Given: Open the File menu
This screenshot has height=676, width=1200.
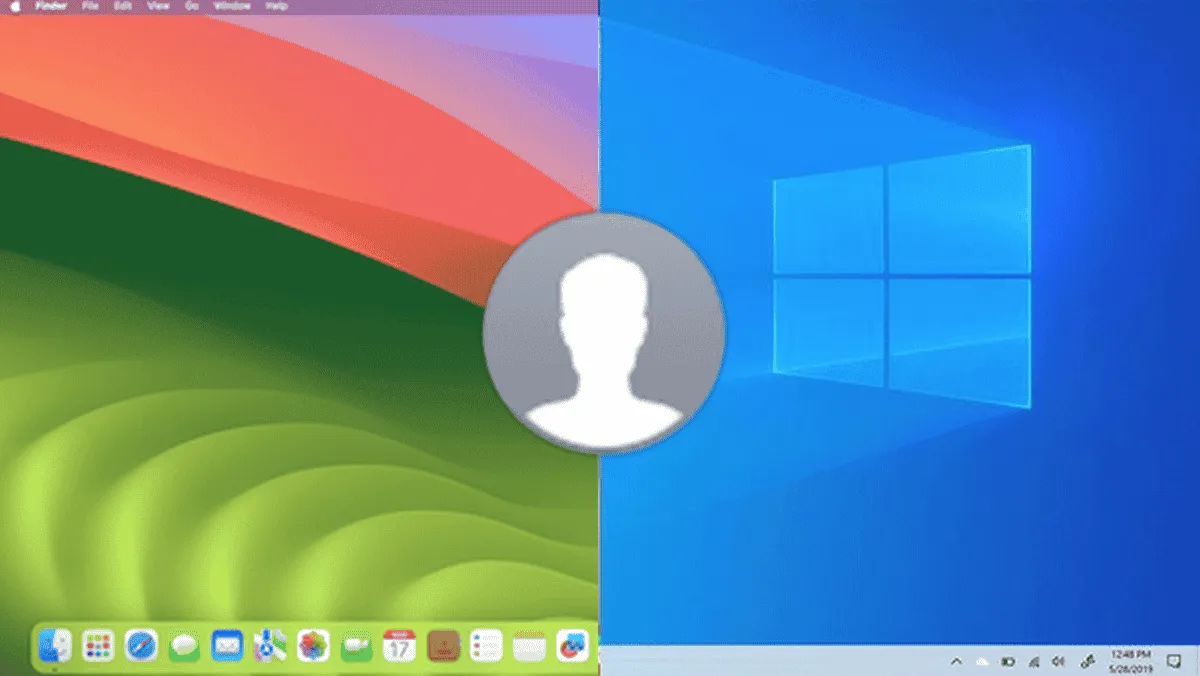Looking at the screenshot, I should [89, 6].
